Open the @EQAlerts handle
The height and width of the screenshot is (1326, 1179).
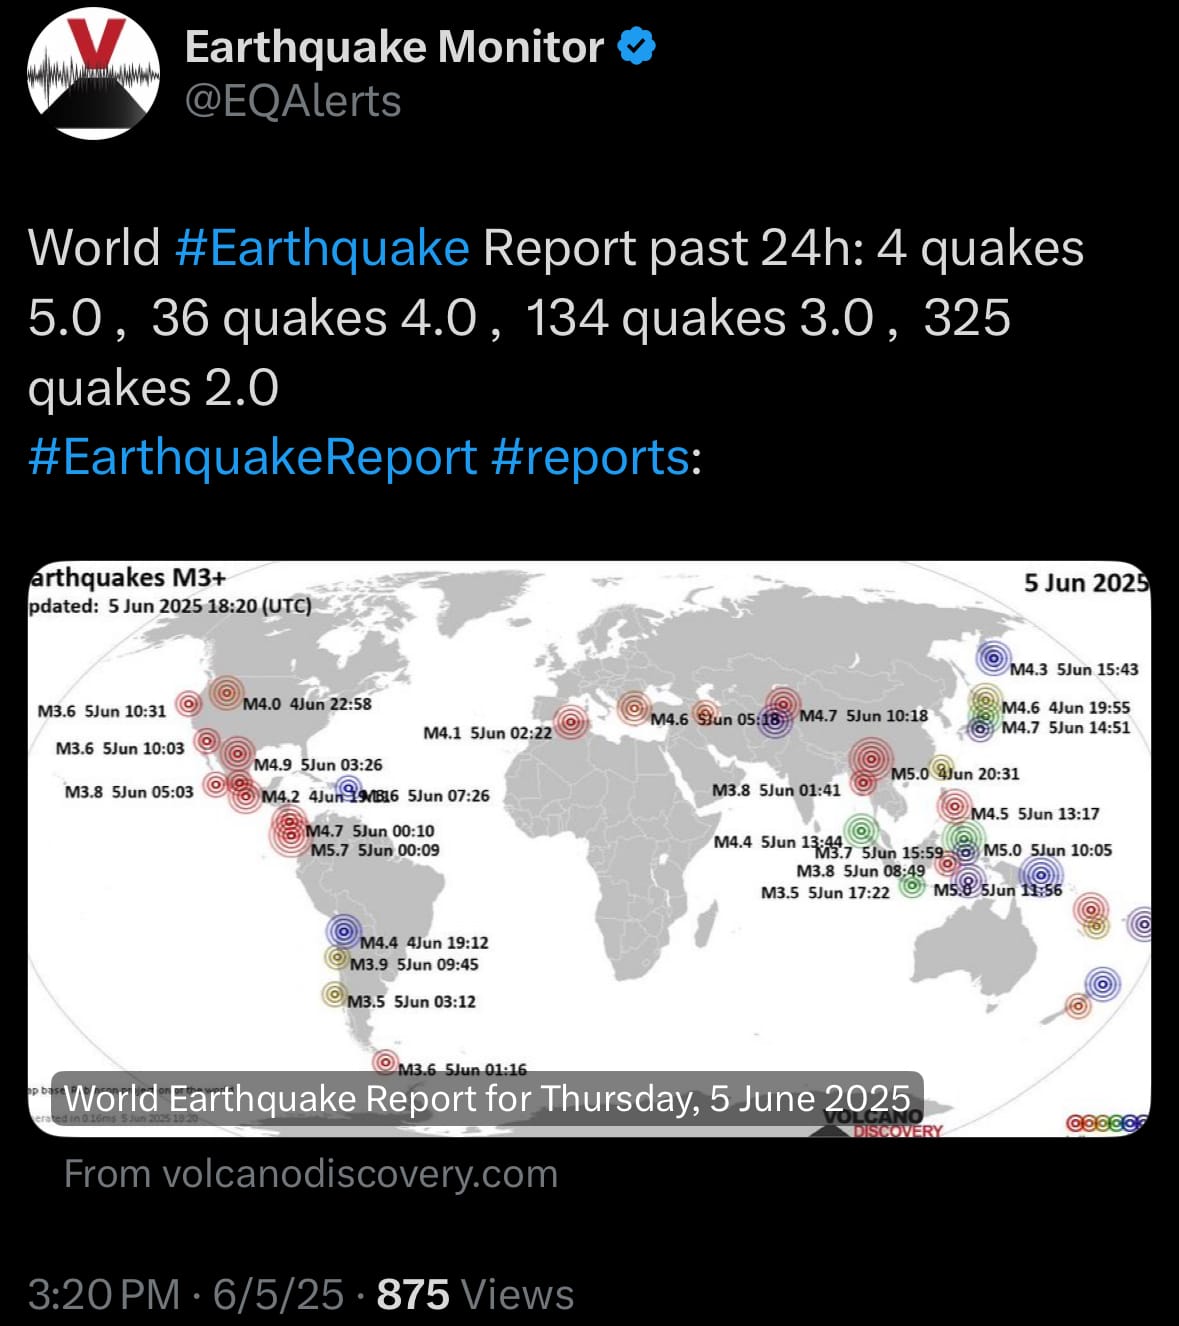(x=293, y=101)
